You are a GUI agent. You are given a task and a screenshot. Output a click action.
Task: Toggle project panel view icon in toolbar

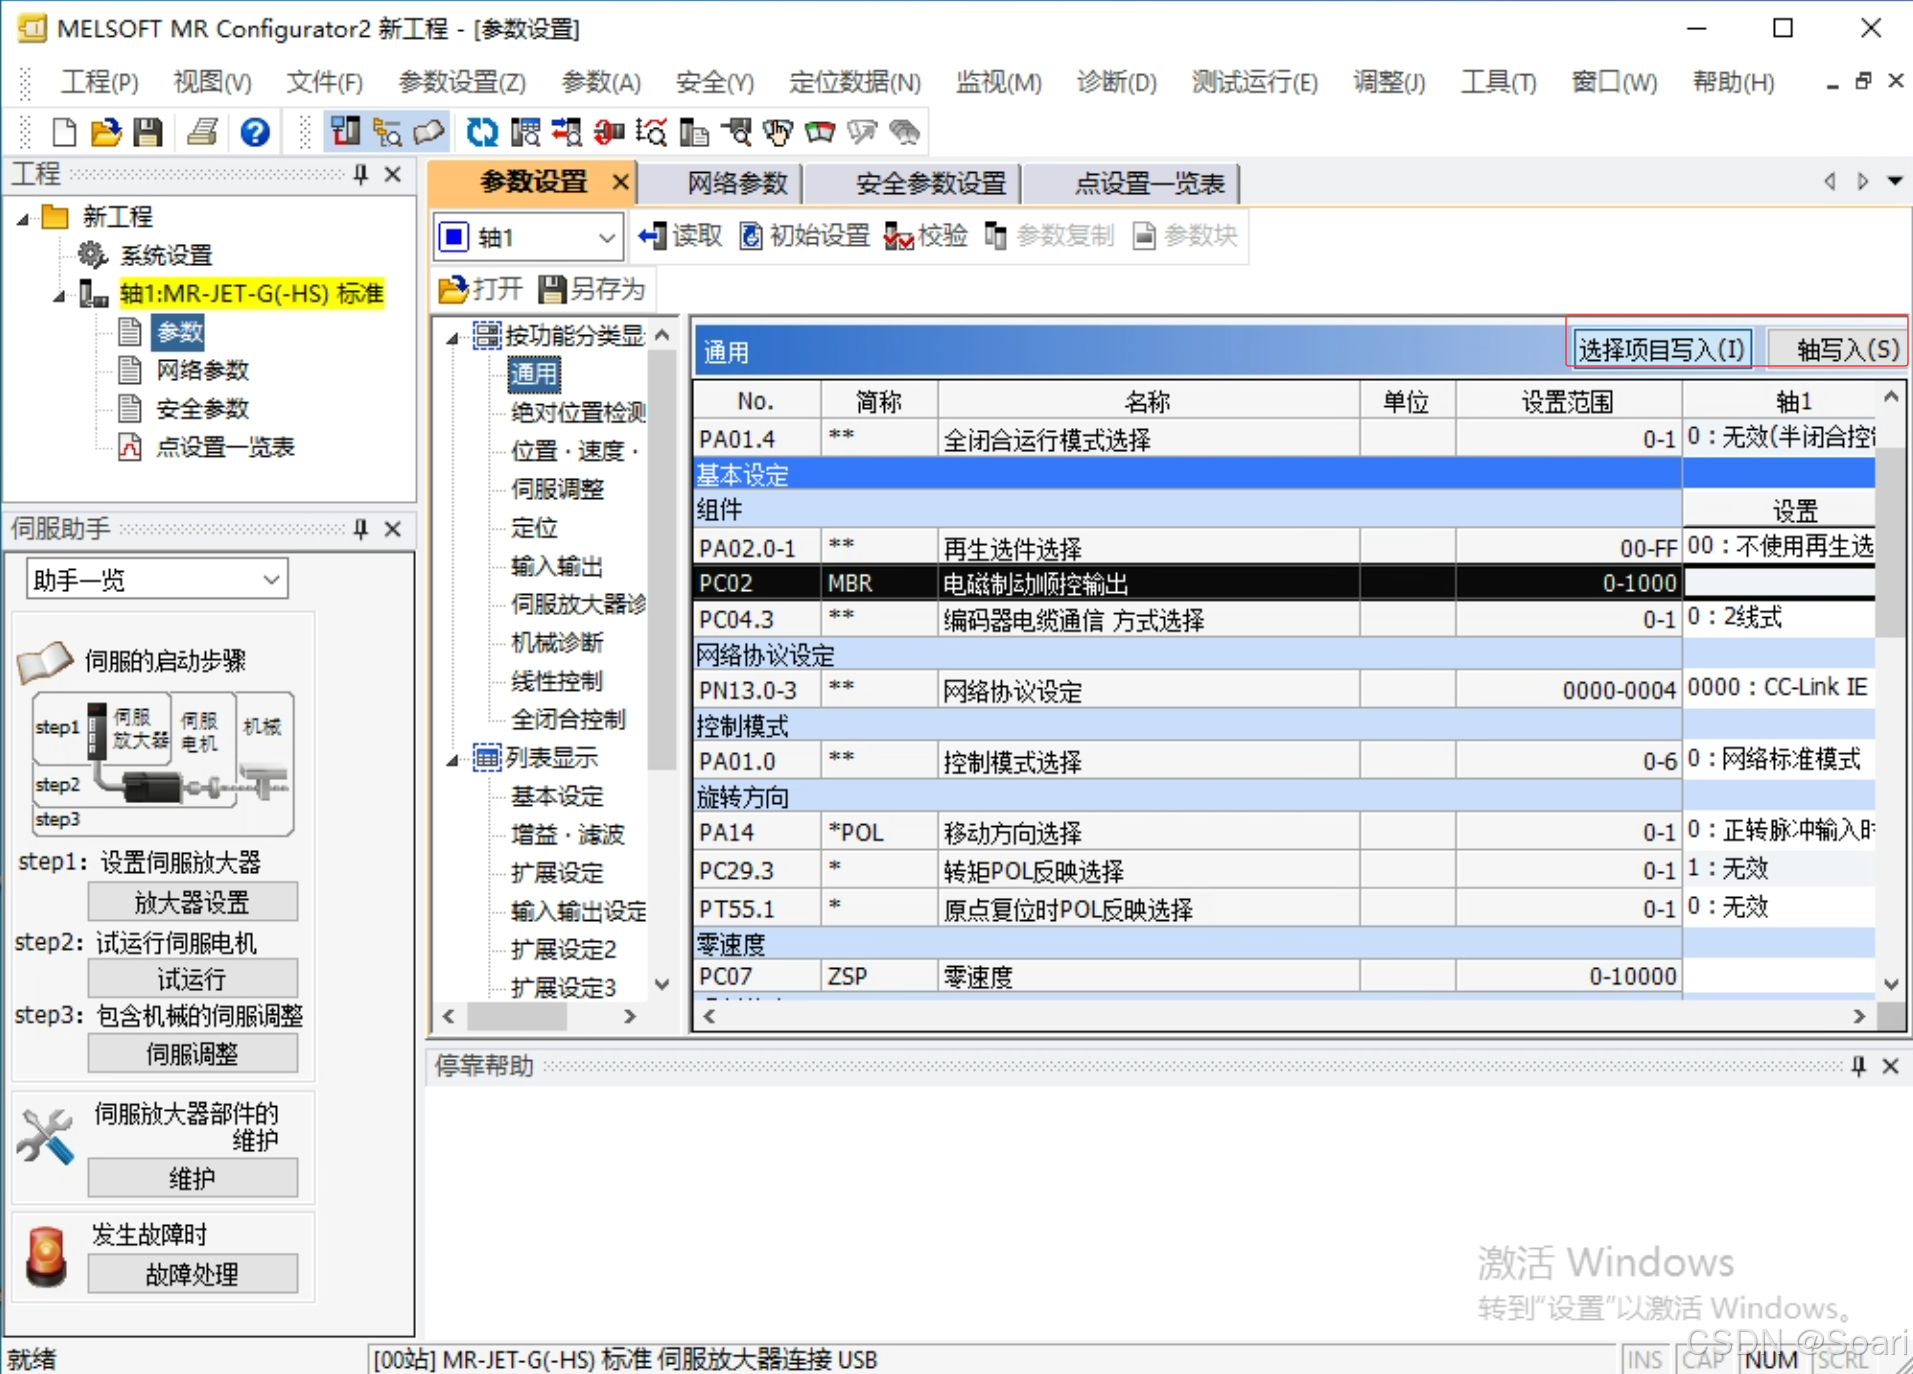click(345, 132)
